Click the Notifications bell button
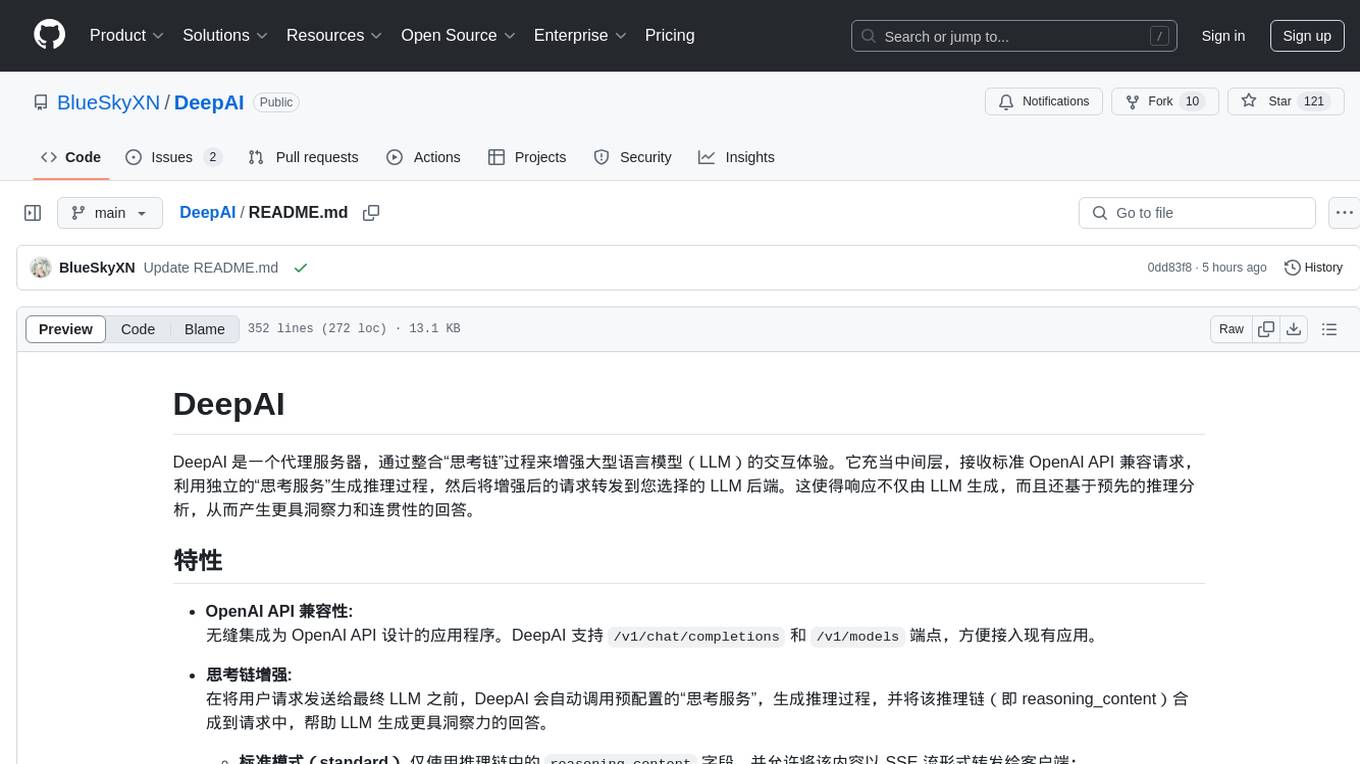The width and height of the screenshot is (1360, 764). 1044,102
